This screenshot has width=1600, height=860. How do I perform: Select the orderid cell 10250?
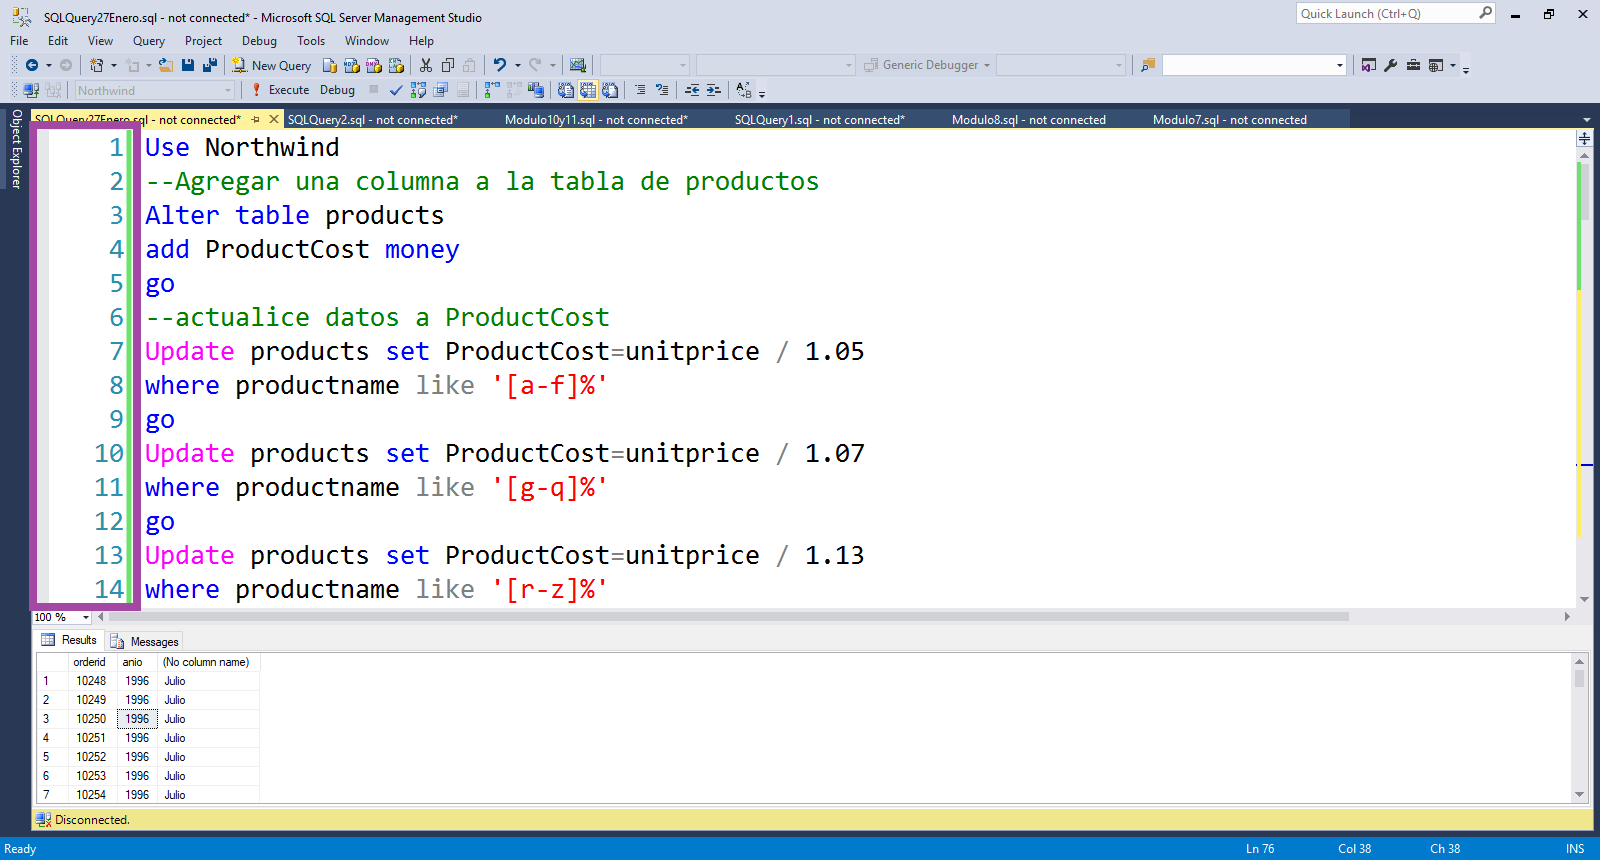[91, 719]
